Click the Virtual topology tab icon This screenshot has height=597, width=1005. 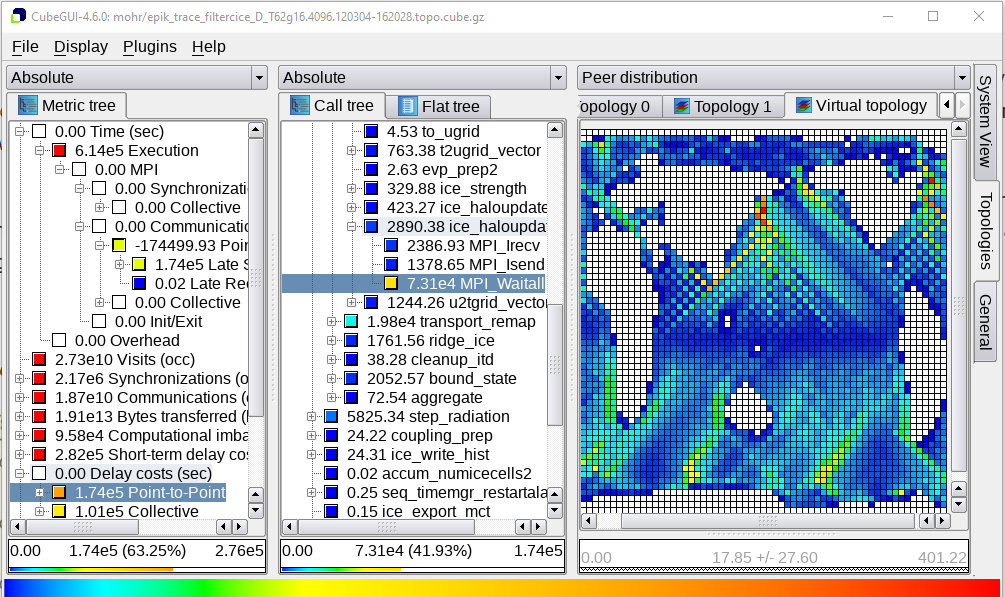point(803,105)
